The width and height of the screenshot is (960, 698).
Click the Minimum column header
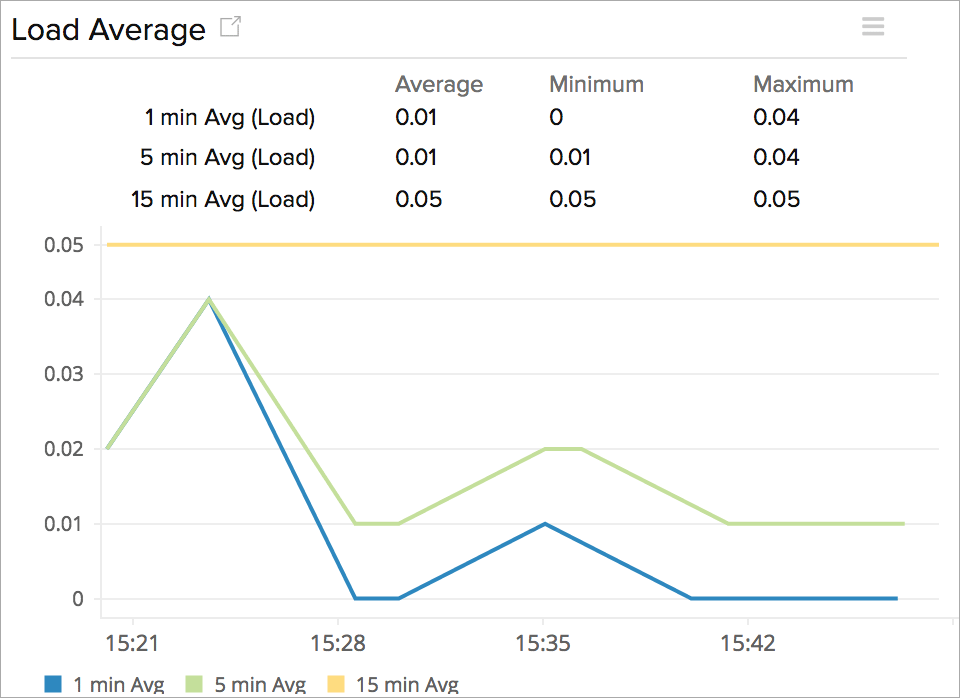pyautogui.click(x=596, y=84)
